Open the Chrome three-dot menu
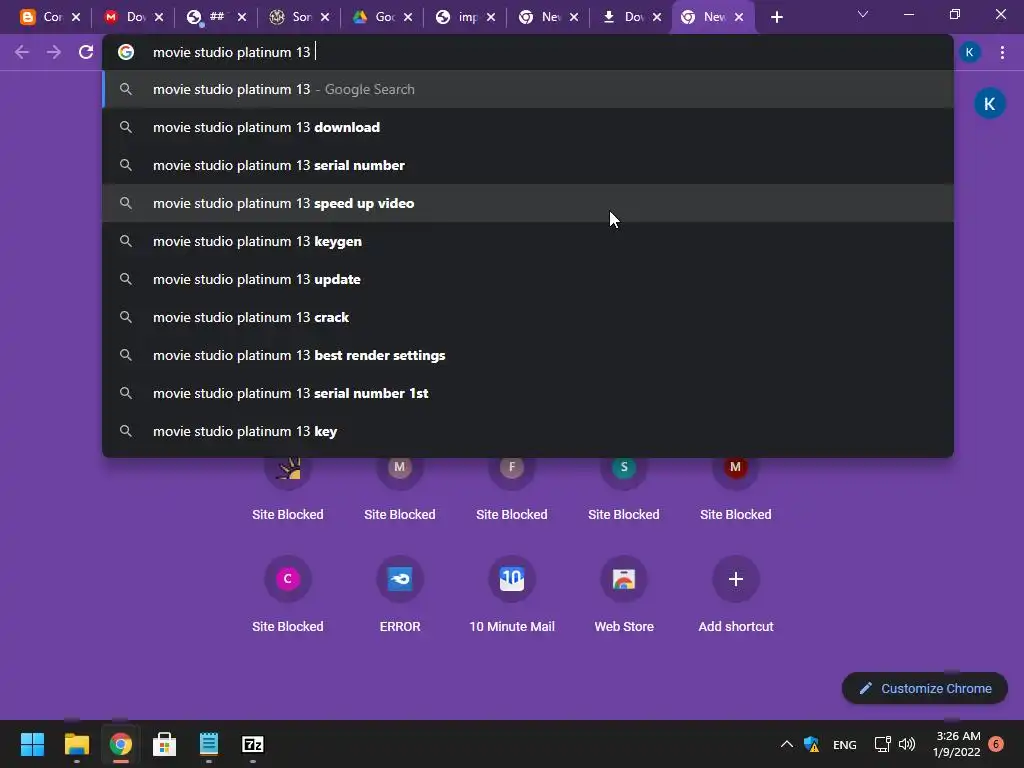This screenshot has width=1024, height=768. (x=1002, y=53)
